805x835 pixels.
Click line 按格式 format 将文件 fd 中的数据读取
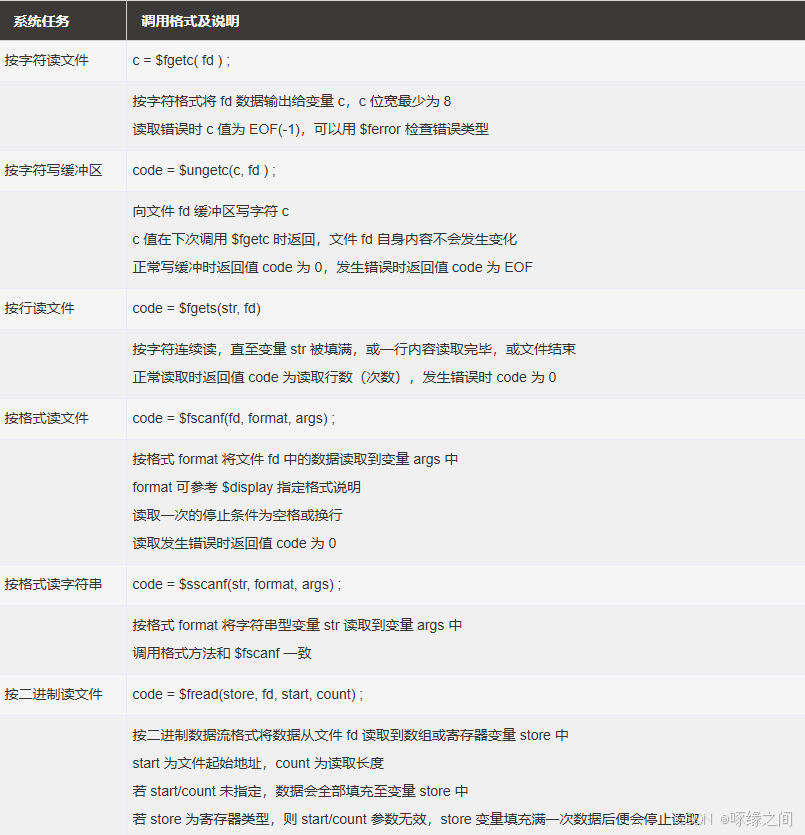295,460
